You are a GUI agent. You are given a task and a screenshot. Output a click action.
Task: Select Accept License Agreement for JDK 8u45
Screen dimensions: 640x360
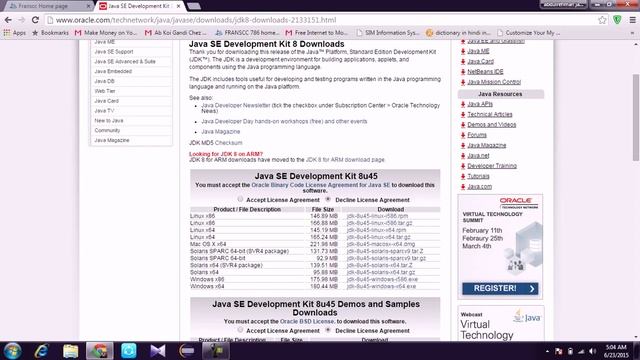[240, 199]
